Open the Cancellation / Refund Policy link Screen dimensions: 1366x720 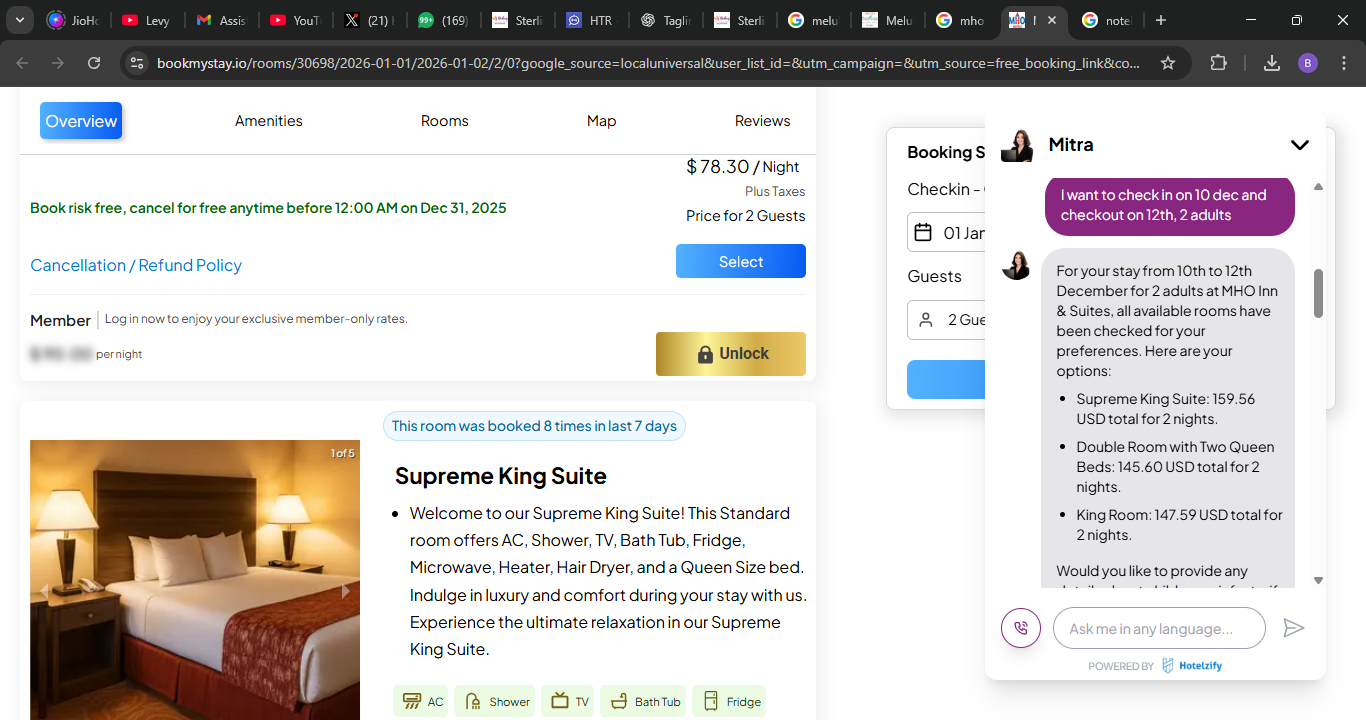click(136, 265)
